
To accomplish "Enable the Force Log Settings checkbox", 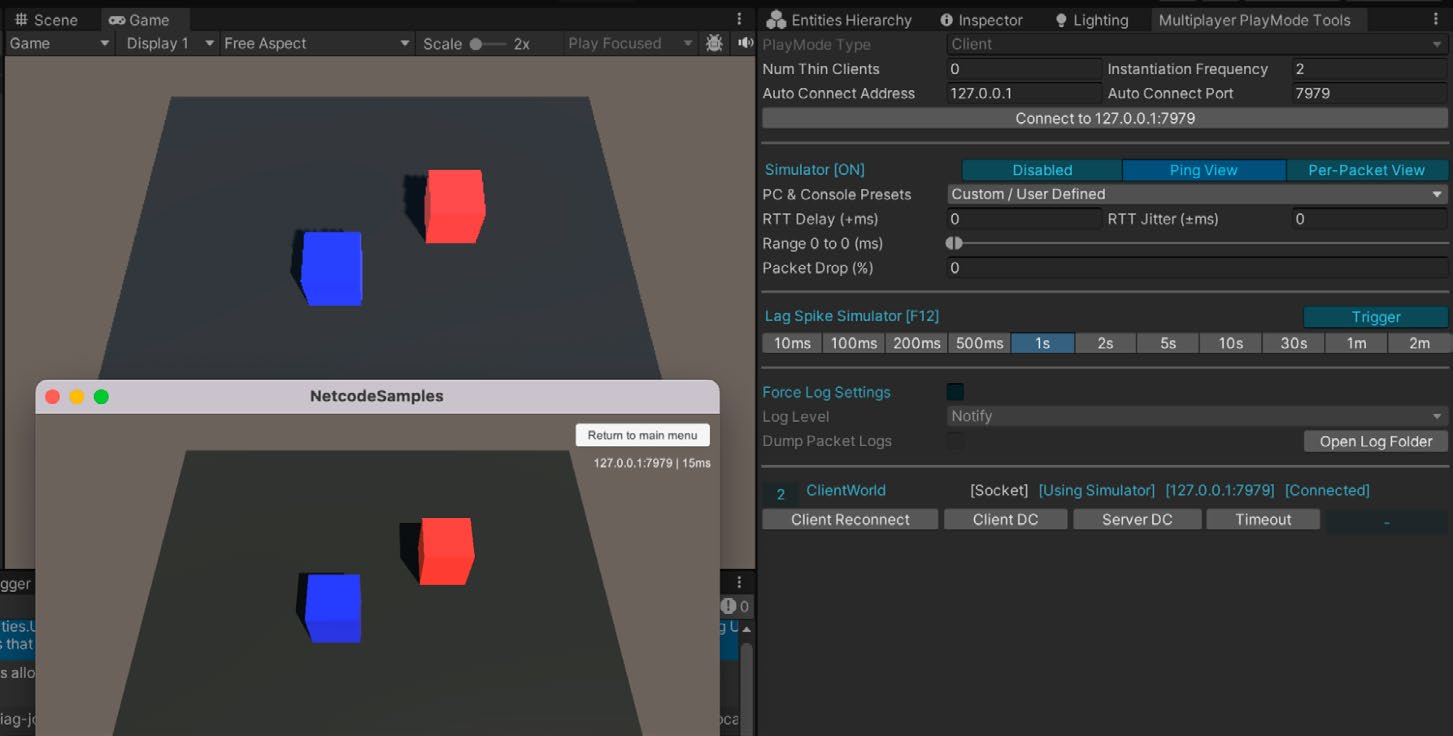I will tap(956, 392).
